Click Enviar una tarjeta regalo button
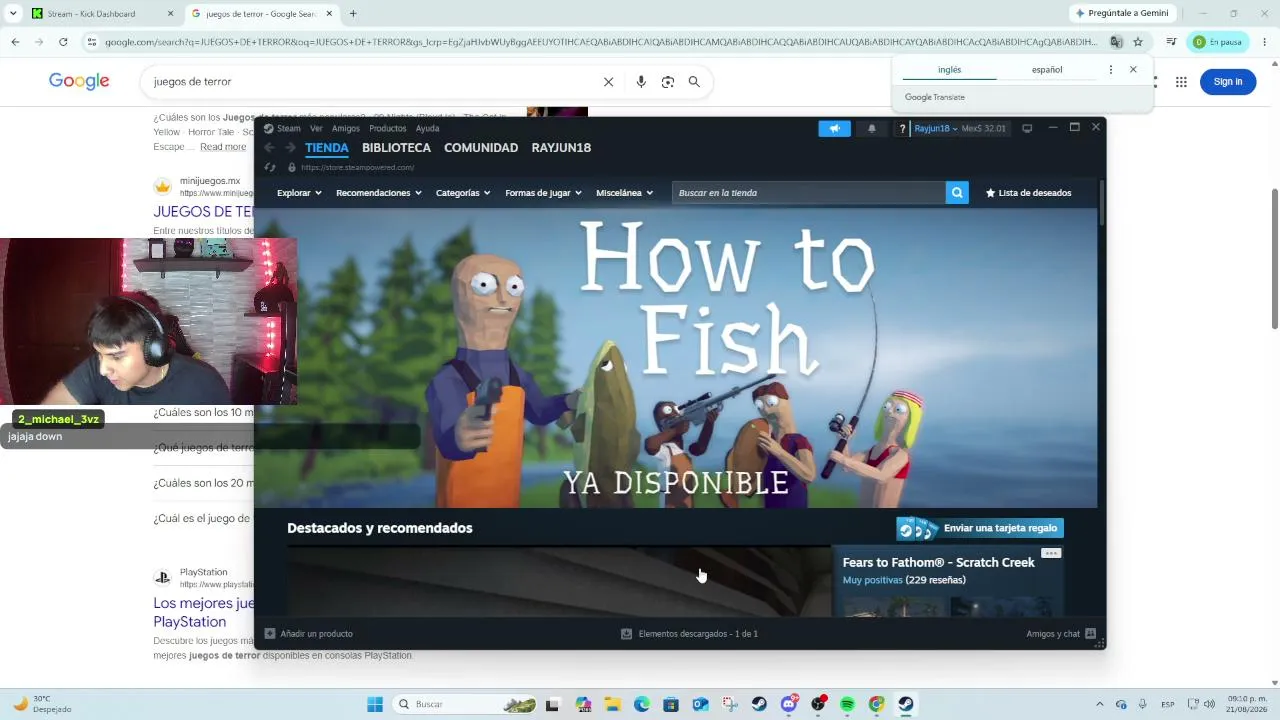Screen dimensions: 1280x720 click(980, 528)
